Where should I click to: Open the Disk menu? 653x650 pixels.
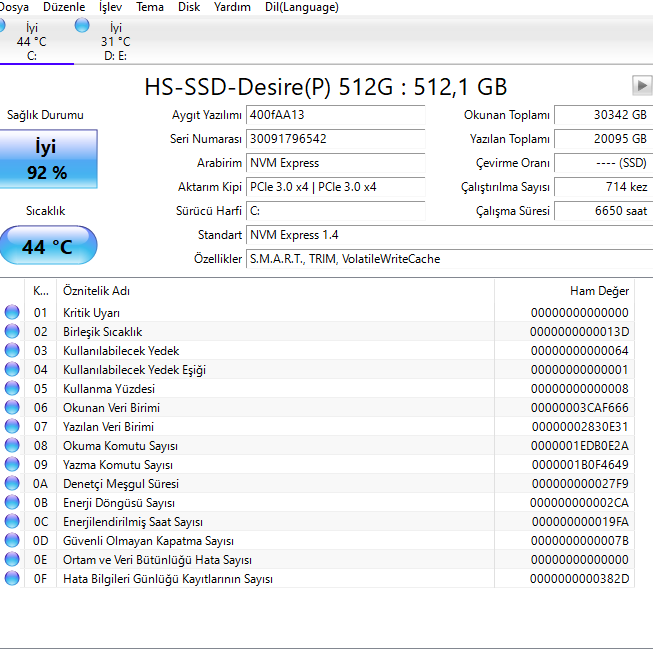click(x=189, y=7)
